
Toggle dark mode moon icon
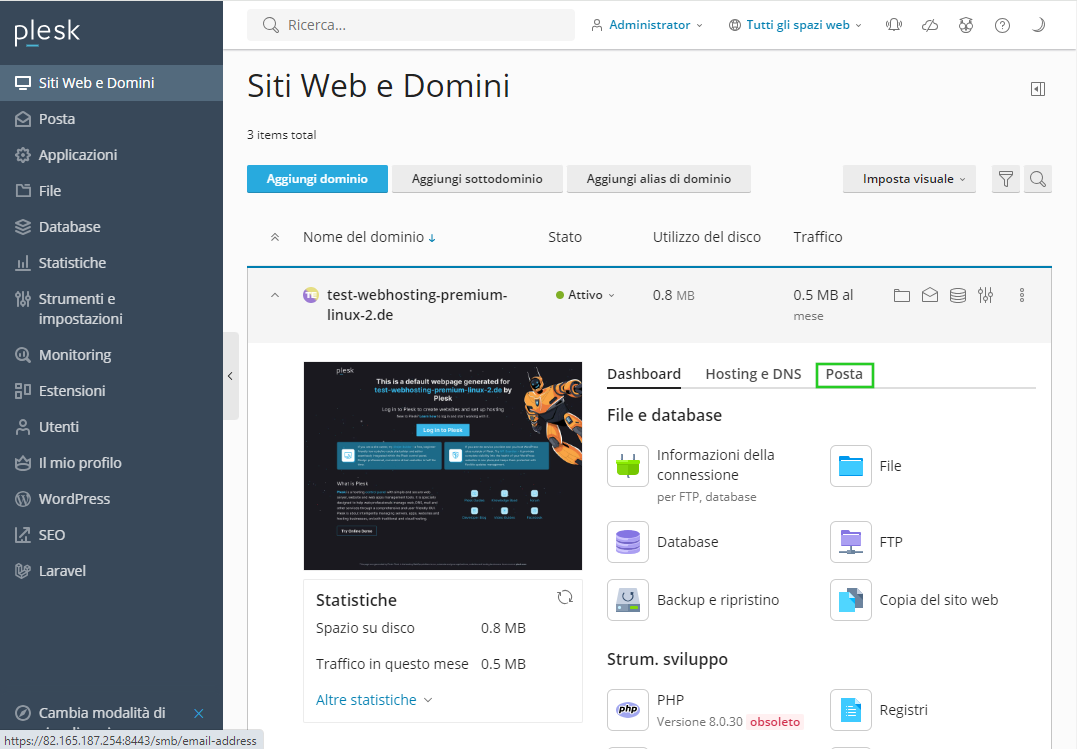(x=1039, y=25)
